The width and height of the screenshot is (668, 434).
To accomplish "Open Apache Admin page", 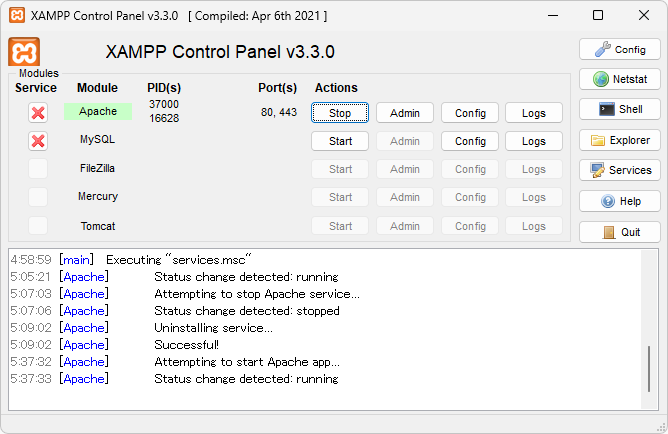I will [405, 113].
